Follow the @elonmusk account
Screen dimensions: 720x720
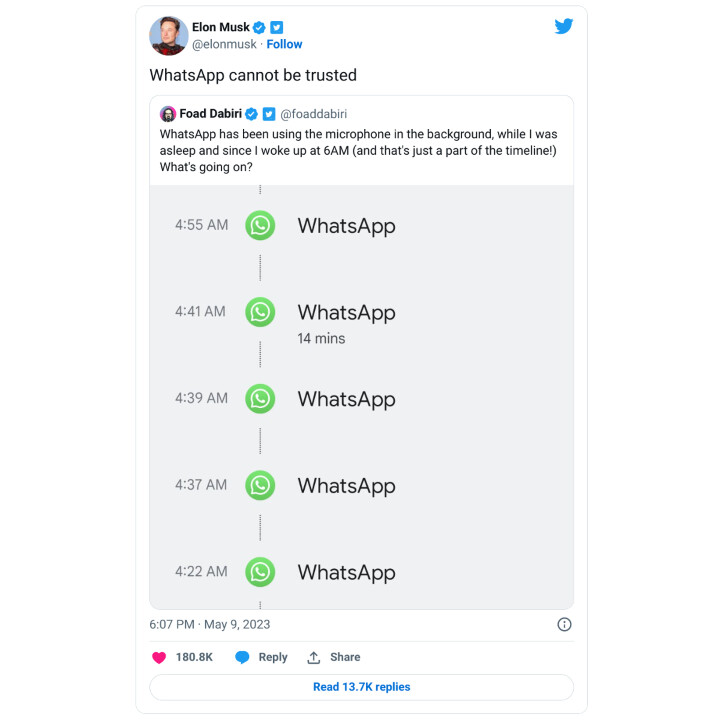click(284, 45)
